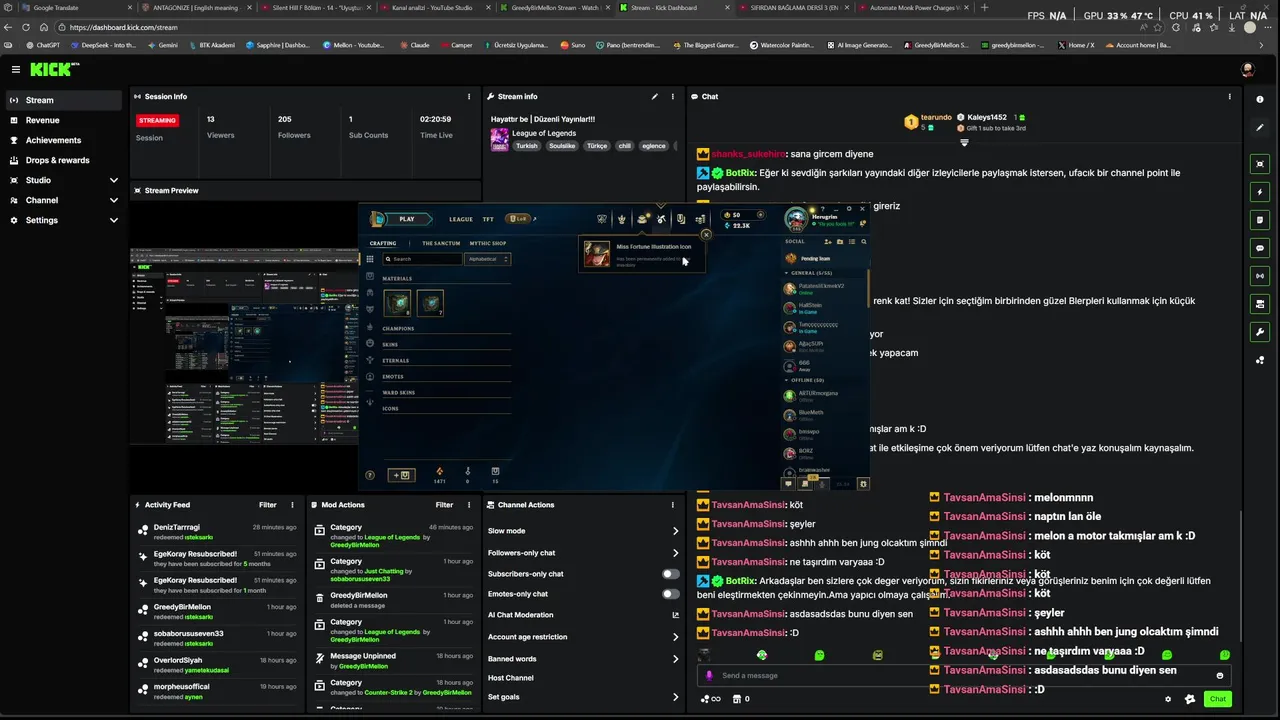The image size is (1280, 720).
Task: Click Host Channel option
Action: tap(510, 678)
